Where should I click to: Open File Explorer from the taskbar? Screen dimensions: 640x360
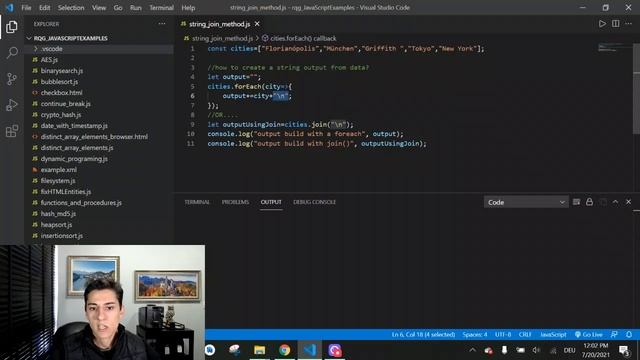260,350
